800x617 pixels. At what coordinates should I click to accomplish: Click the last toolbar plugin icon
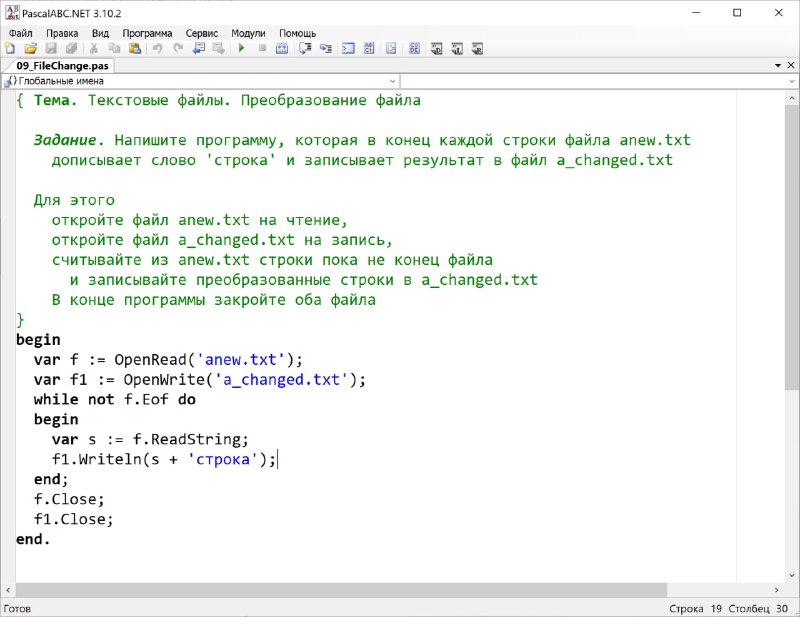(x=478, y=48)
